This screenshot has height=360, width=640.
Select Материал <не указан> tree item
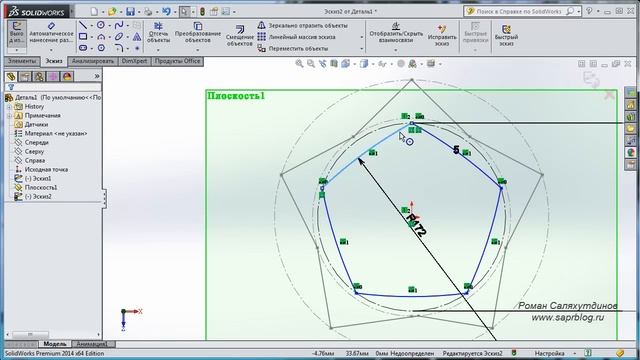coord(51,133)
